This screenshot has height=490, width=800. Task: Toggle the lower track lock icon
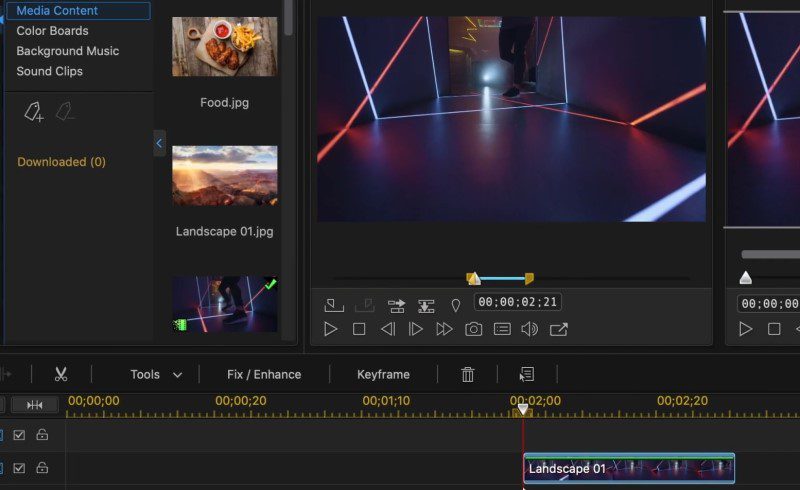pos(42,468)
